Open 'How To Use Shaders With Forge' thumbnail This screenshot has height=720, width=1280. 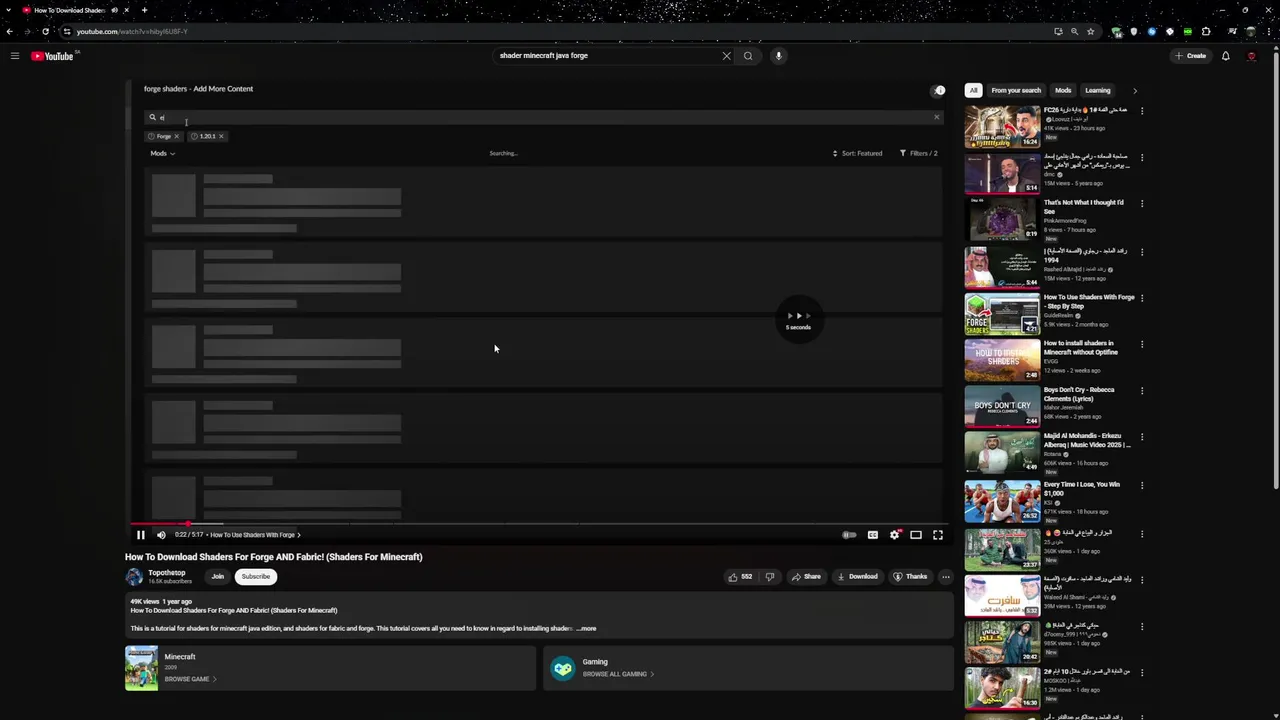coord(1002,314)
